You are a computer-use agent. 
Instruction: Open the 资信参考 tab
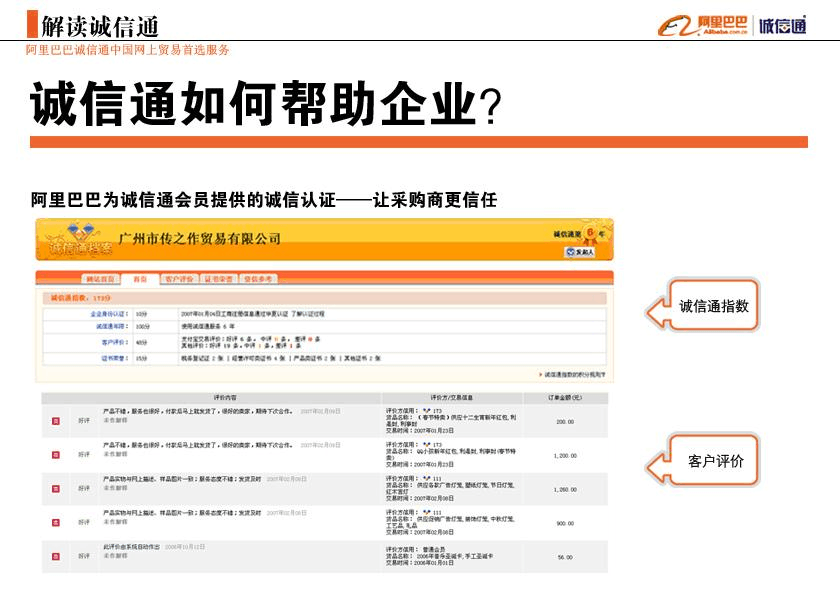click(259, 279)
